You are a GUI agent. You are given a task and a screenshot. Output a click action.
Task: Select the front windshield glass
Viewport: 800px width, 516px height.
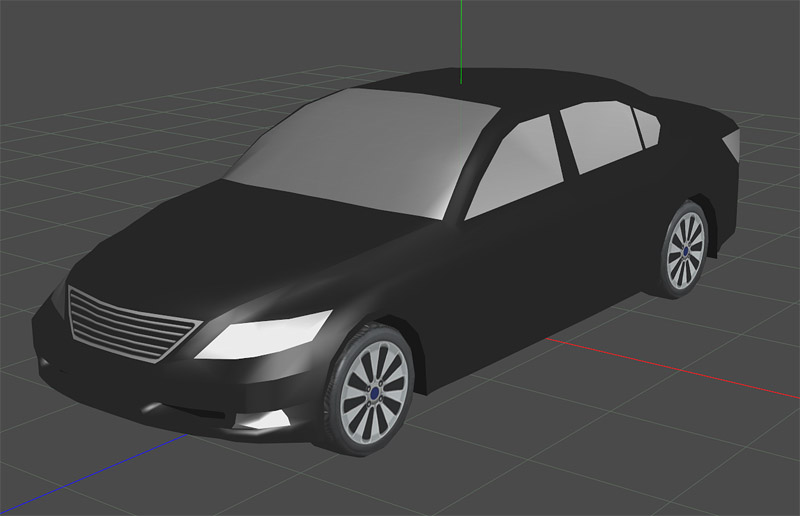tap(362, 153)
